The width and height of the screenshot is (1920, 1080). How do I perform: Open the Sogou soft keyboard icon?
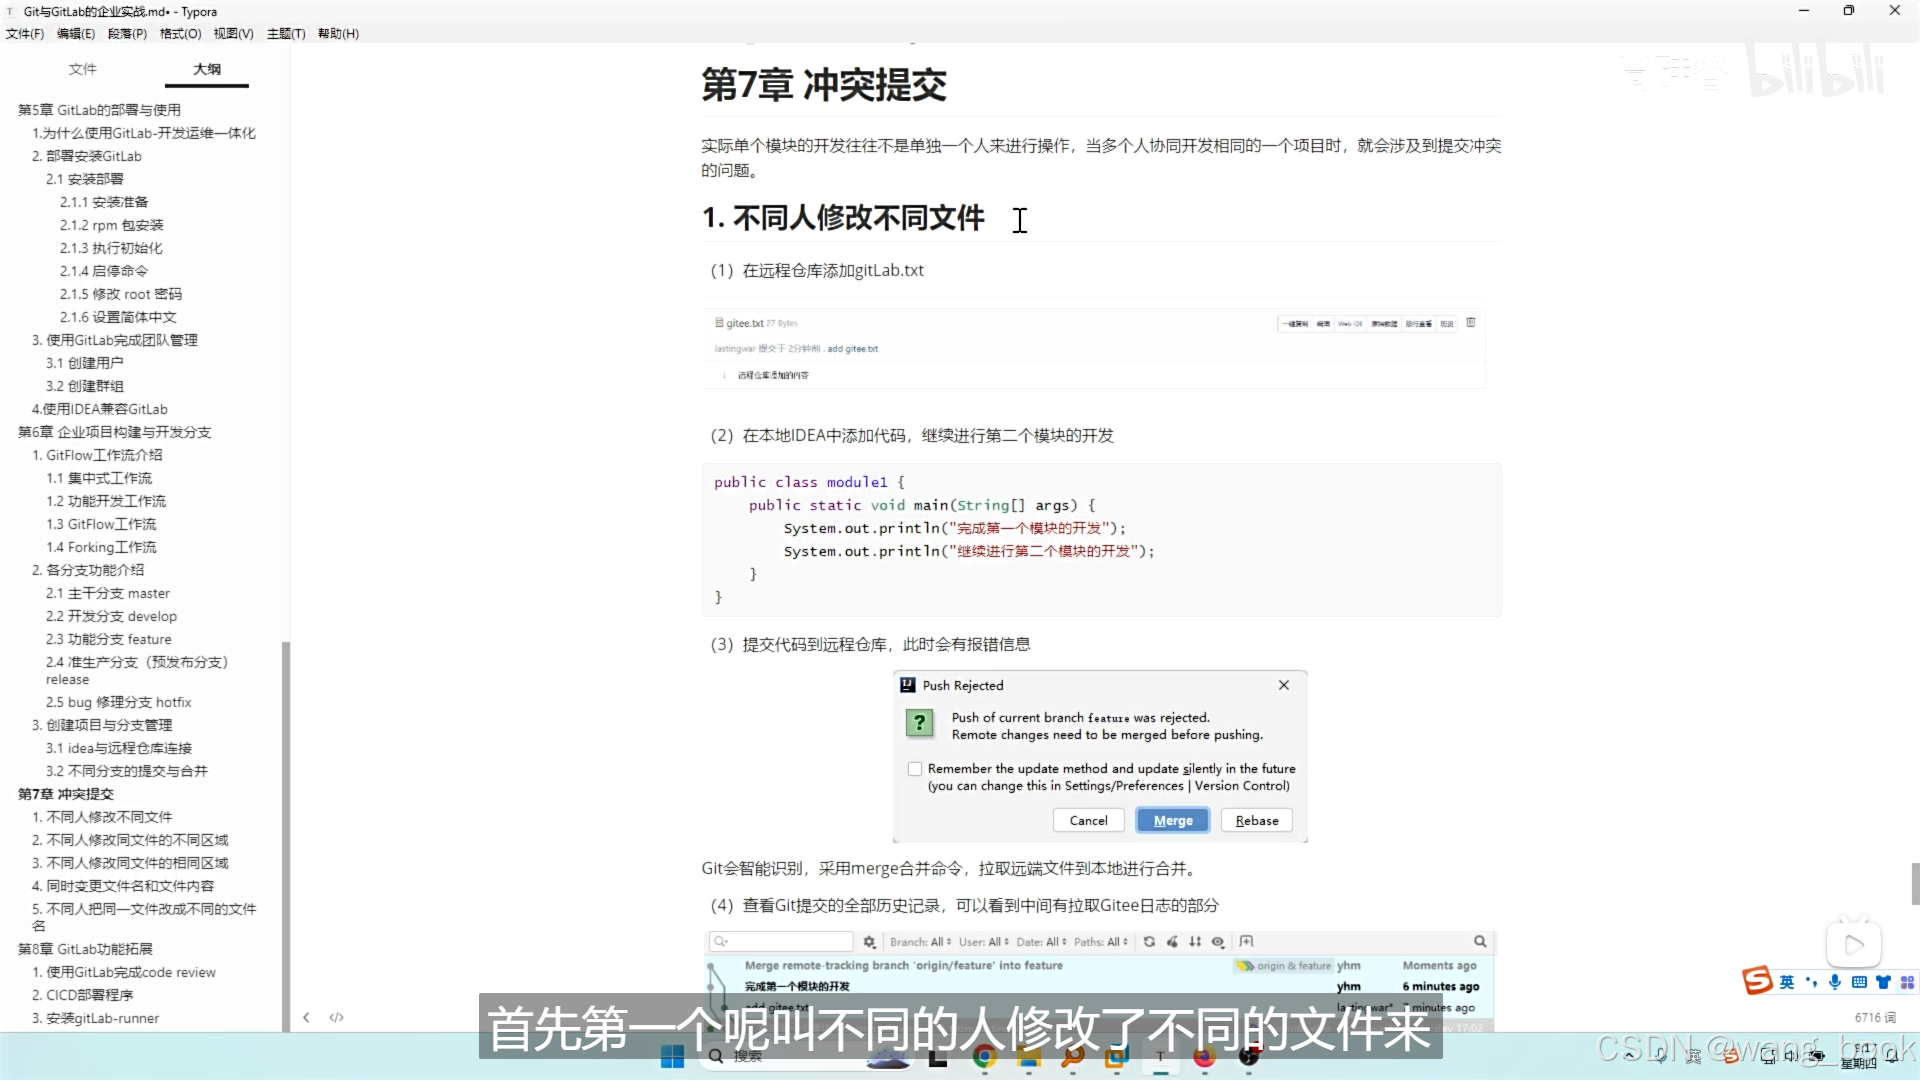1859,982
